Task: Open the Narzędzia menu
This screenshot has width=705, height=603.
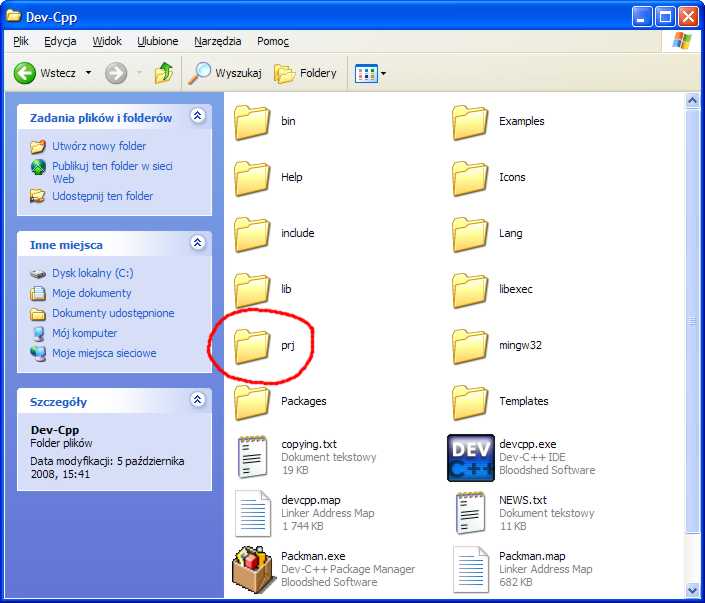Action: [218, 41]
